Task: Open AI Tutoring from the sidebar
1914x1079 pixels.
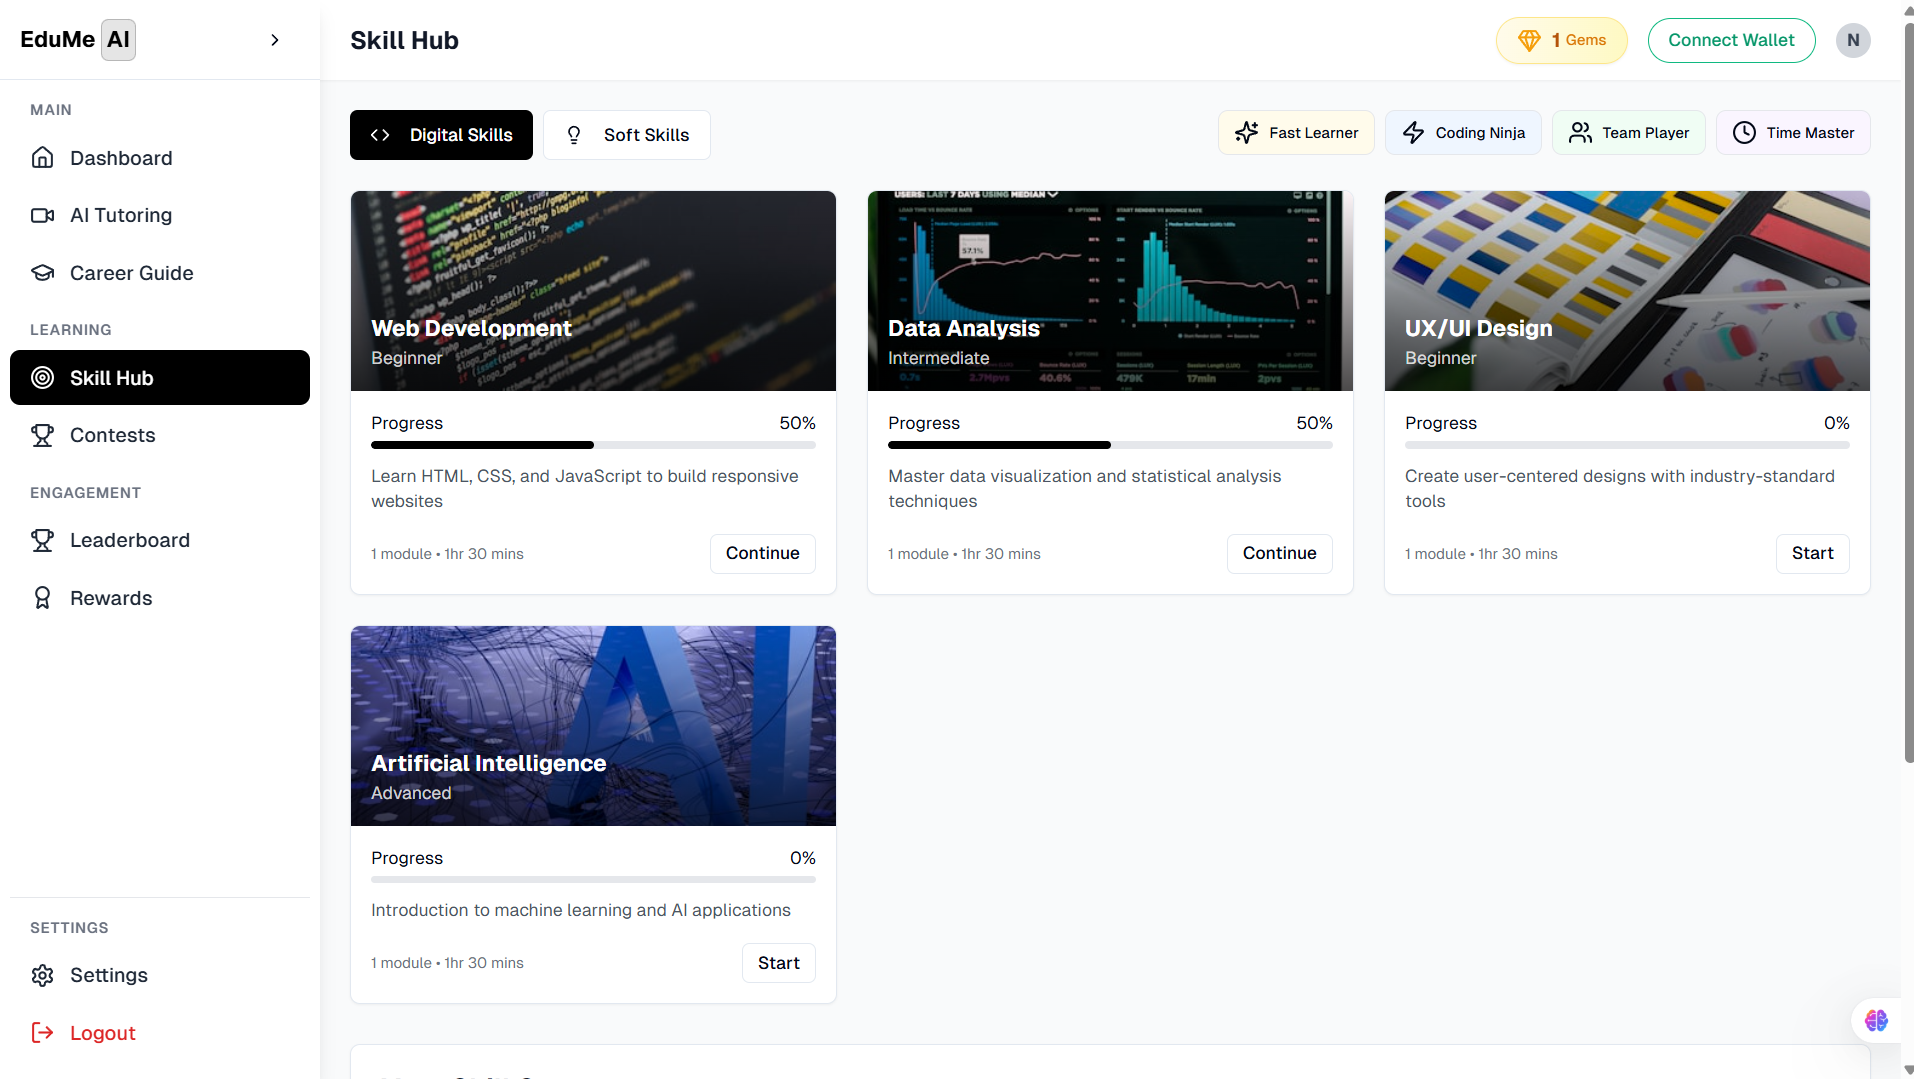Action: pos(160,215)
